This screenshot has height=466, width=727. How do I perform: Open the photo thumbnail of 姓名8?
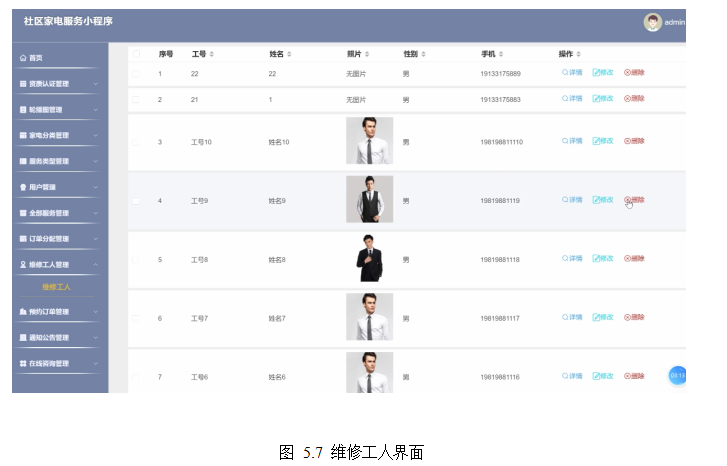coord(370,258)
